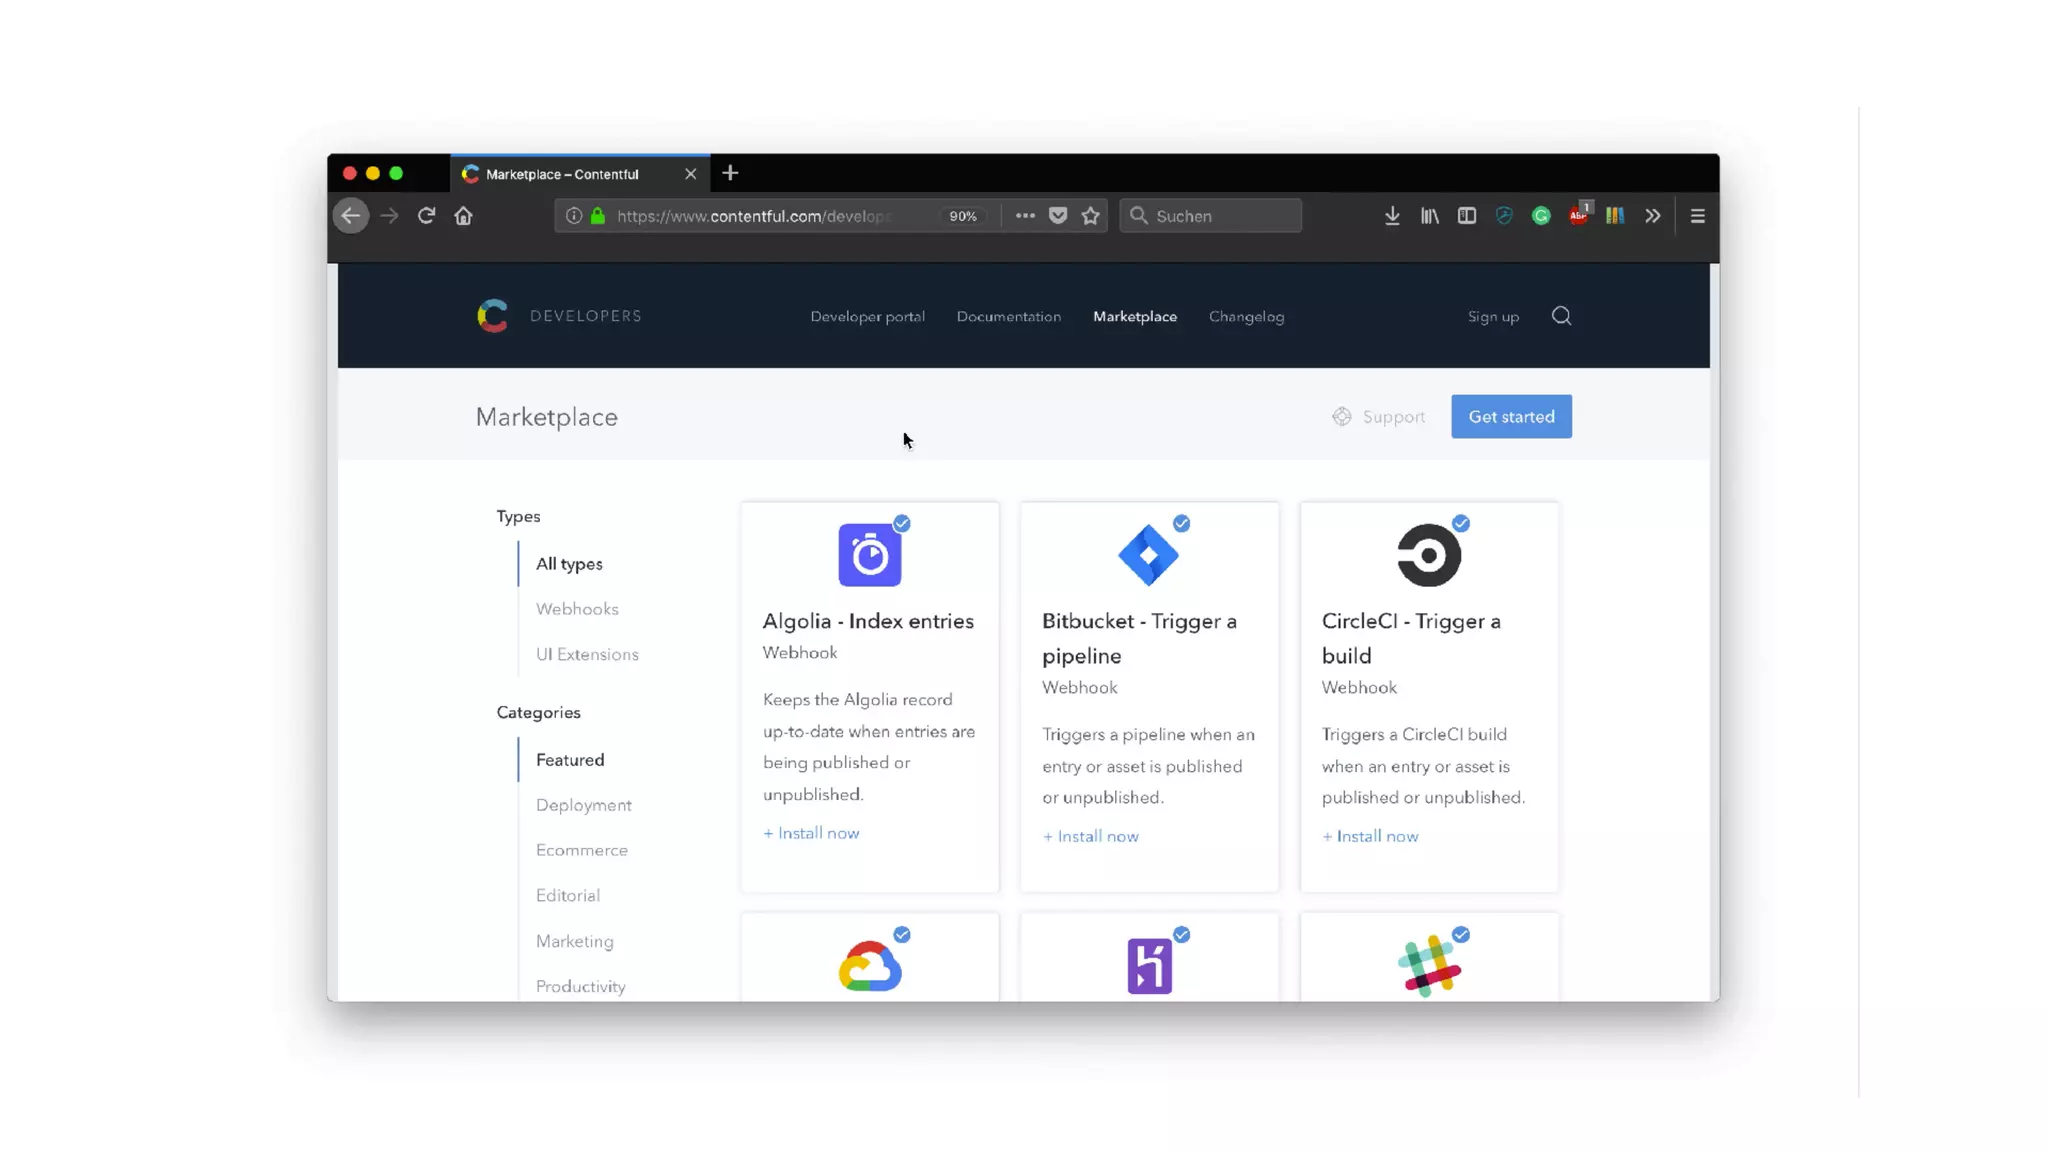The height and width of the screenshot is (1152, 2048).
Task: Expand the overflow toolbar chevron
Action: [1652, 216]
